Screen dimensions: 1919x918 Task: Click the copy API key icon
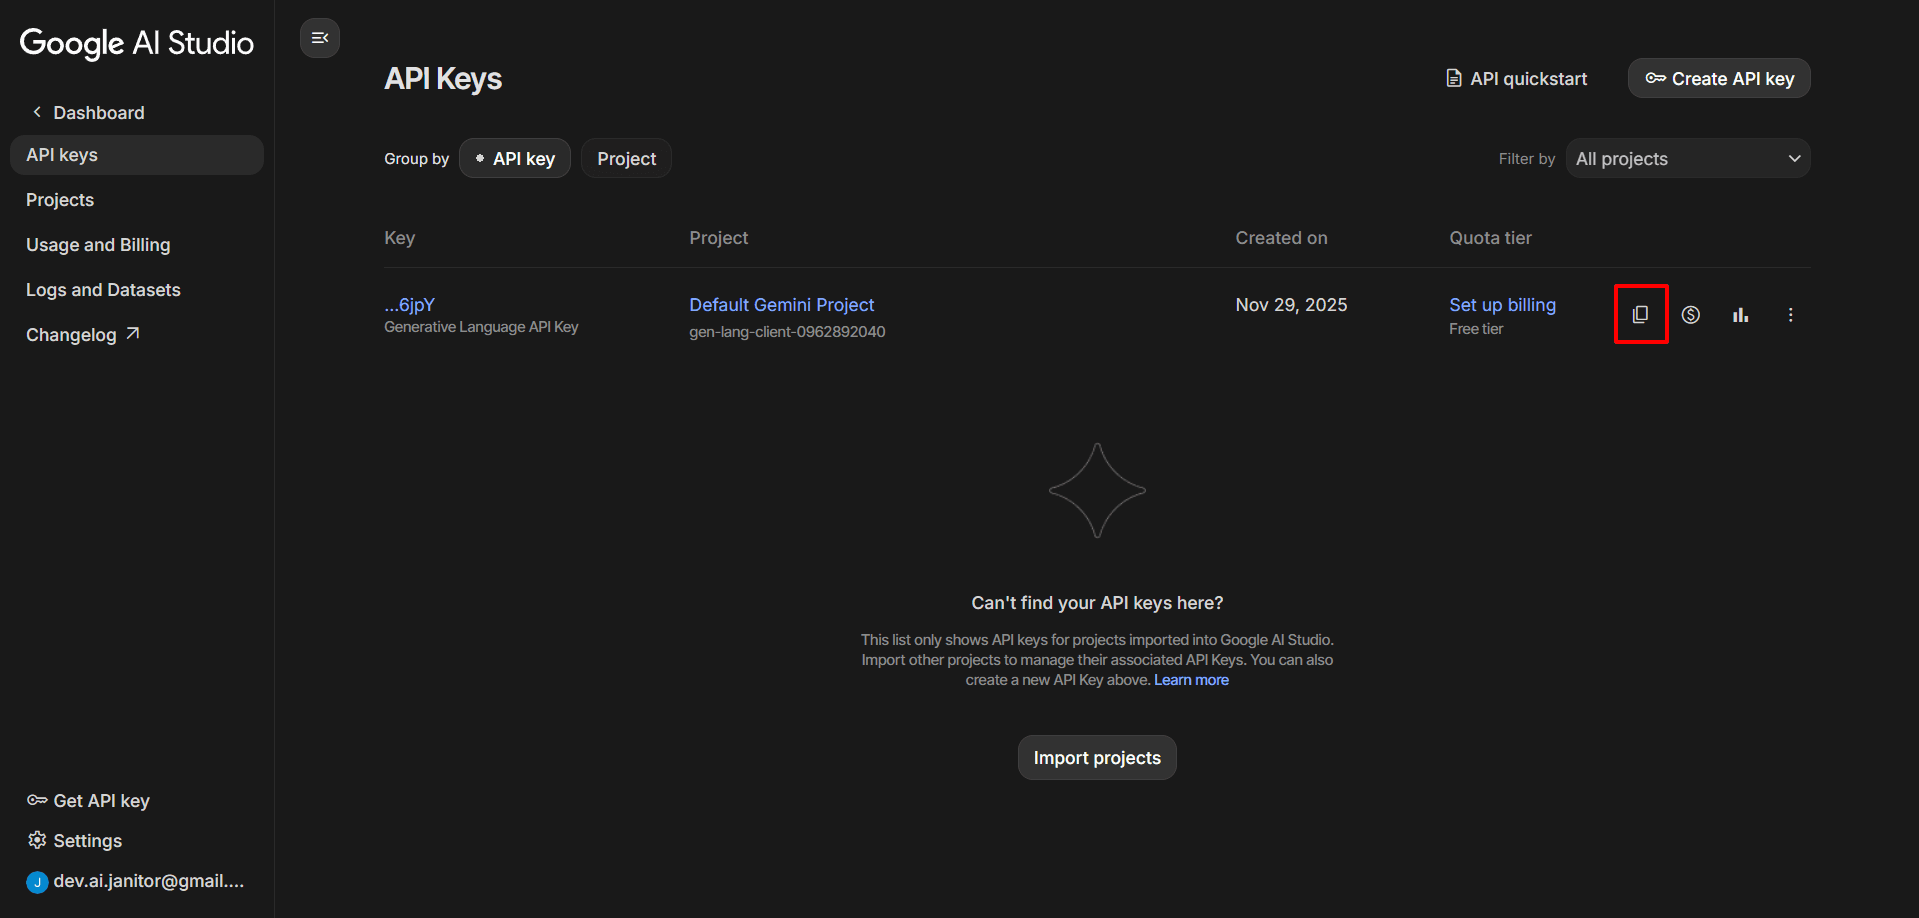(1640, 314)
